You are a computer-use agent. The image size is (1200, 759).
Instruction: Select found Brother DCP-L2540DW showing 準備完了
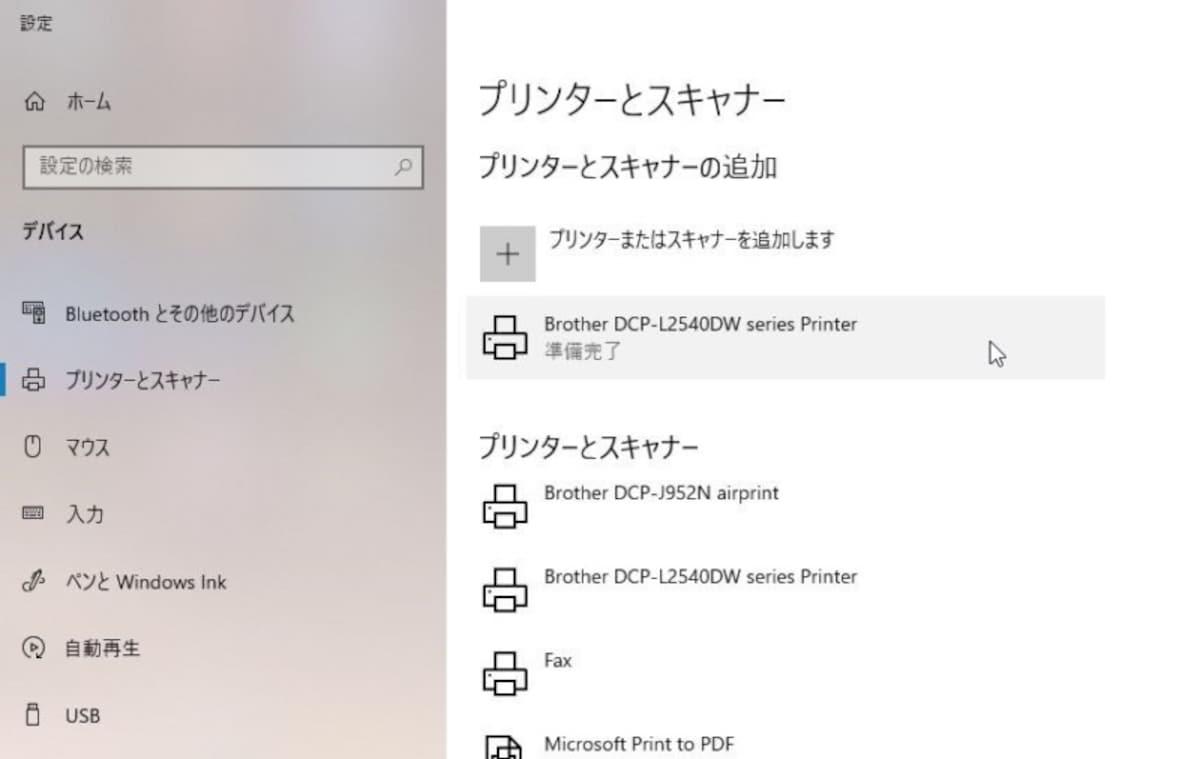pyautogui.click(x=785, y=337)
